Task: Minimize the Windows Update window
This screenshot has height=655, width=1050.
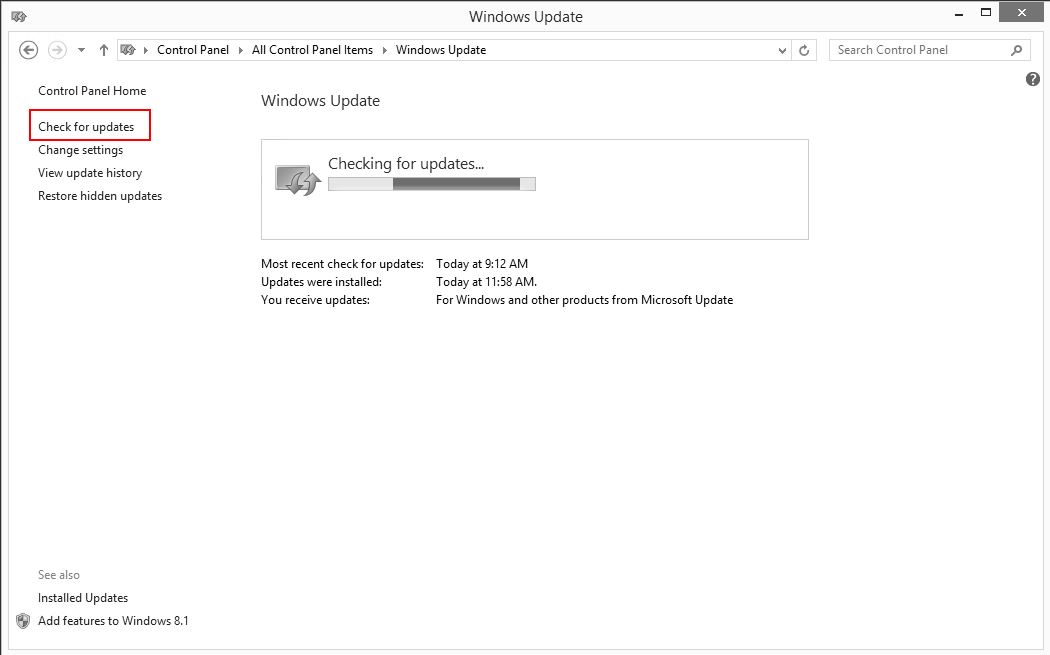Action: [959, 13]
